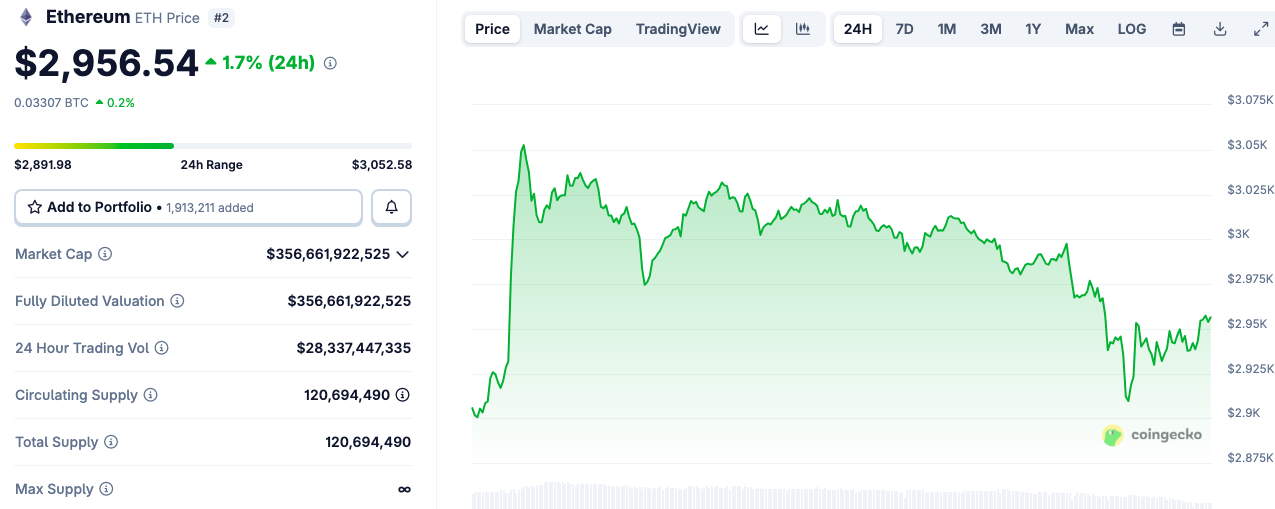Viewport: 1275px width, 509px height.
Task: Download chart data icon
Action: pyautogui.click(x=1220, y=29)
